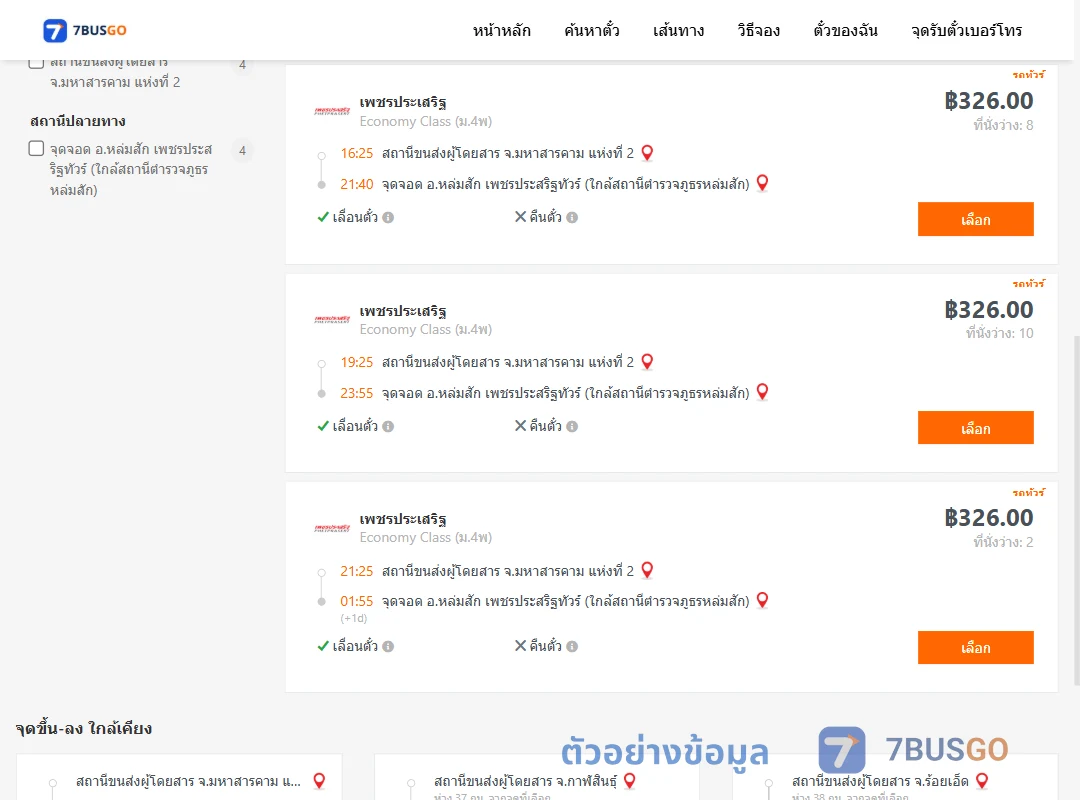Screen dimensions: 1080x800
Task: Show คืนตั๋ว info icon on 19:25 trip
Action: tap(572, 427)
